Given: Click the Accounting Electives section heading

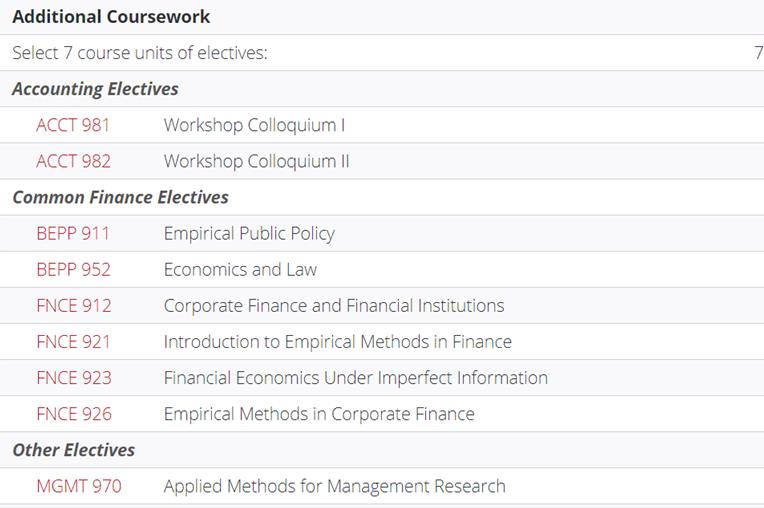Looking at the screenshot, I should coord(96,89).
